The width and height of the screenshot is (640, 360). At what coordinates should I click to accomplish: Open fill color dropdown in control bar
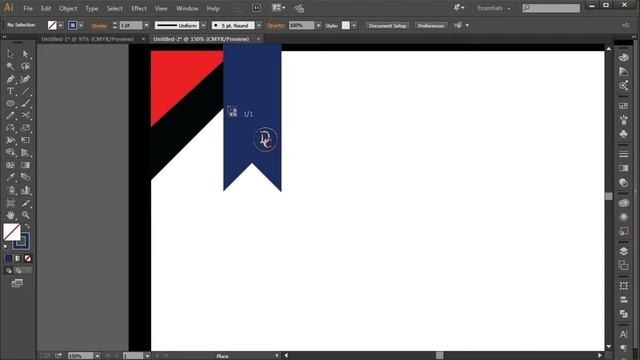tap(60, 25)
